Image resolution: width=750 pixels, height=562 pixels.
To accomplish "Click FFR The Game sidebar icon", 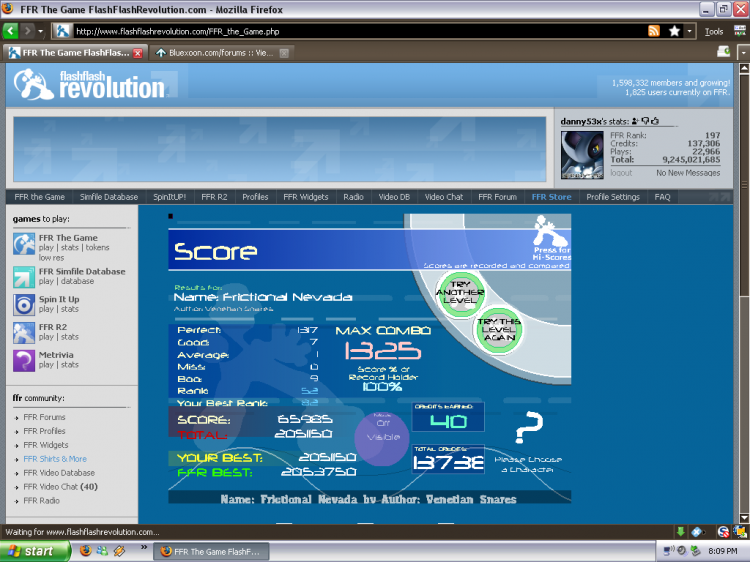I will 24,244.
